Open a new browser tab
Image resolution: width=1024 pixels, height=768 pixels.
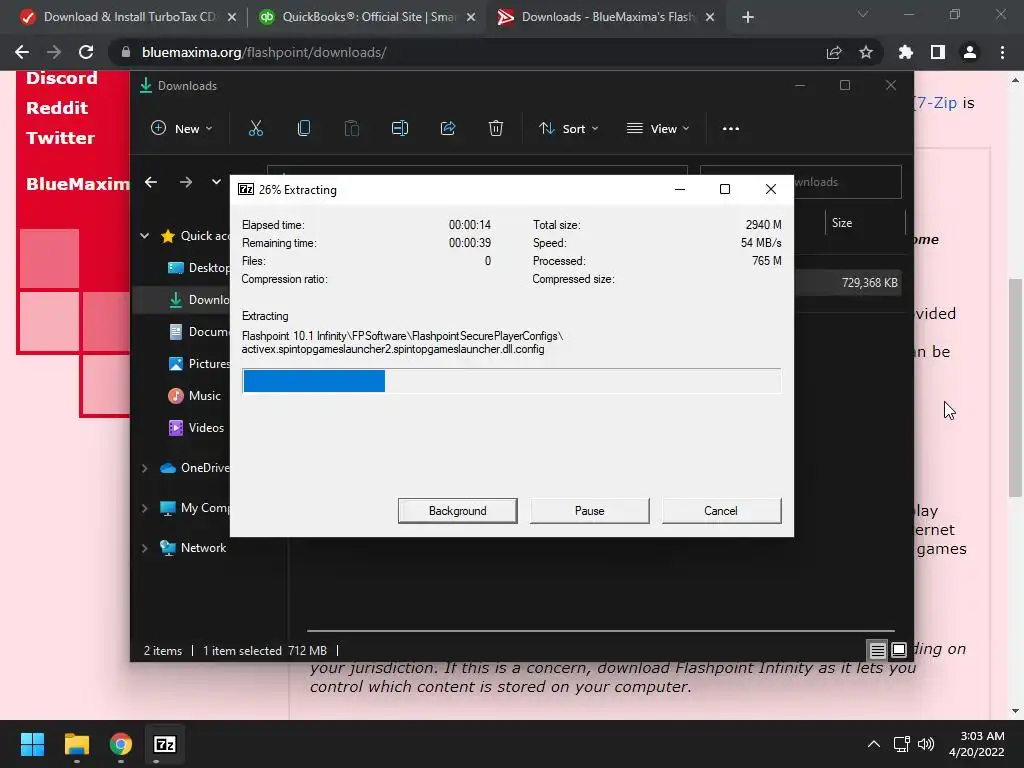748,18
